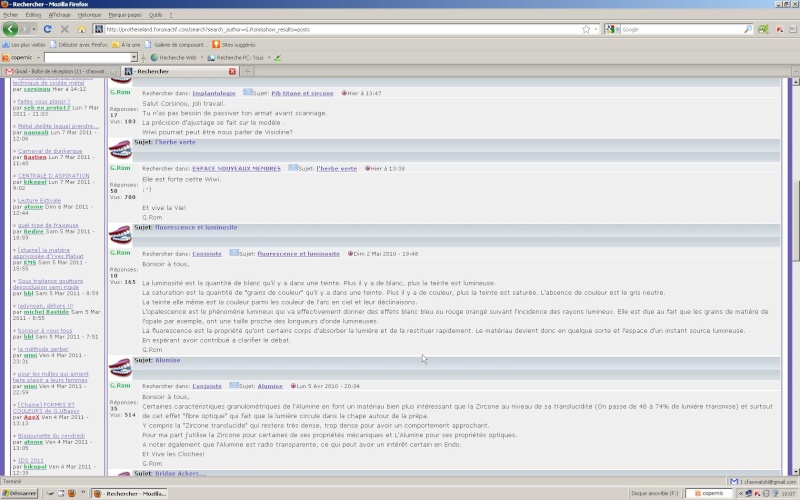Bookmark this page with the star icon
Screen dimensions: 800x500
586,29
